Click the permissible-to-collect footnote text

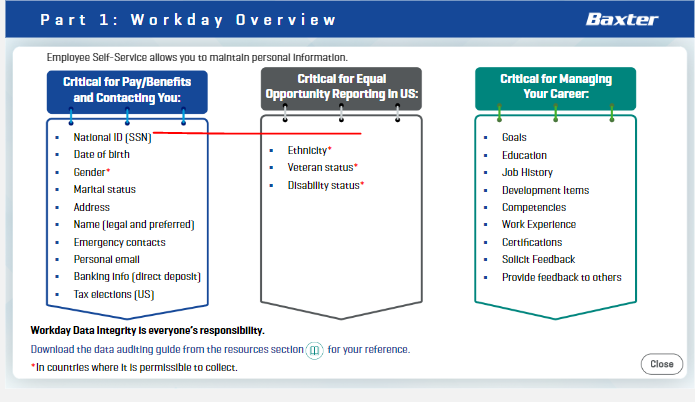[x=134, y=367]
